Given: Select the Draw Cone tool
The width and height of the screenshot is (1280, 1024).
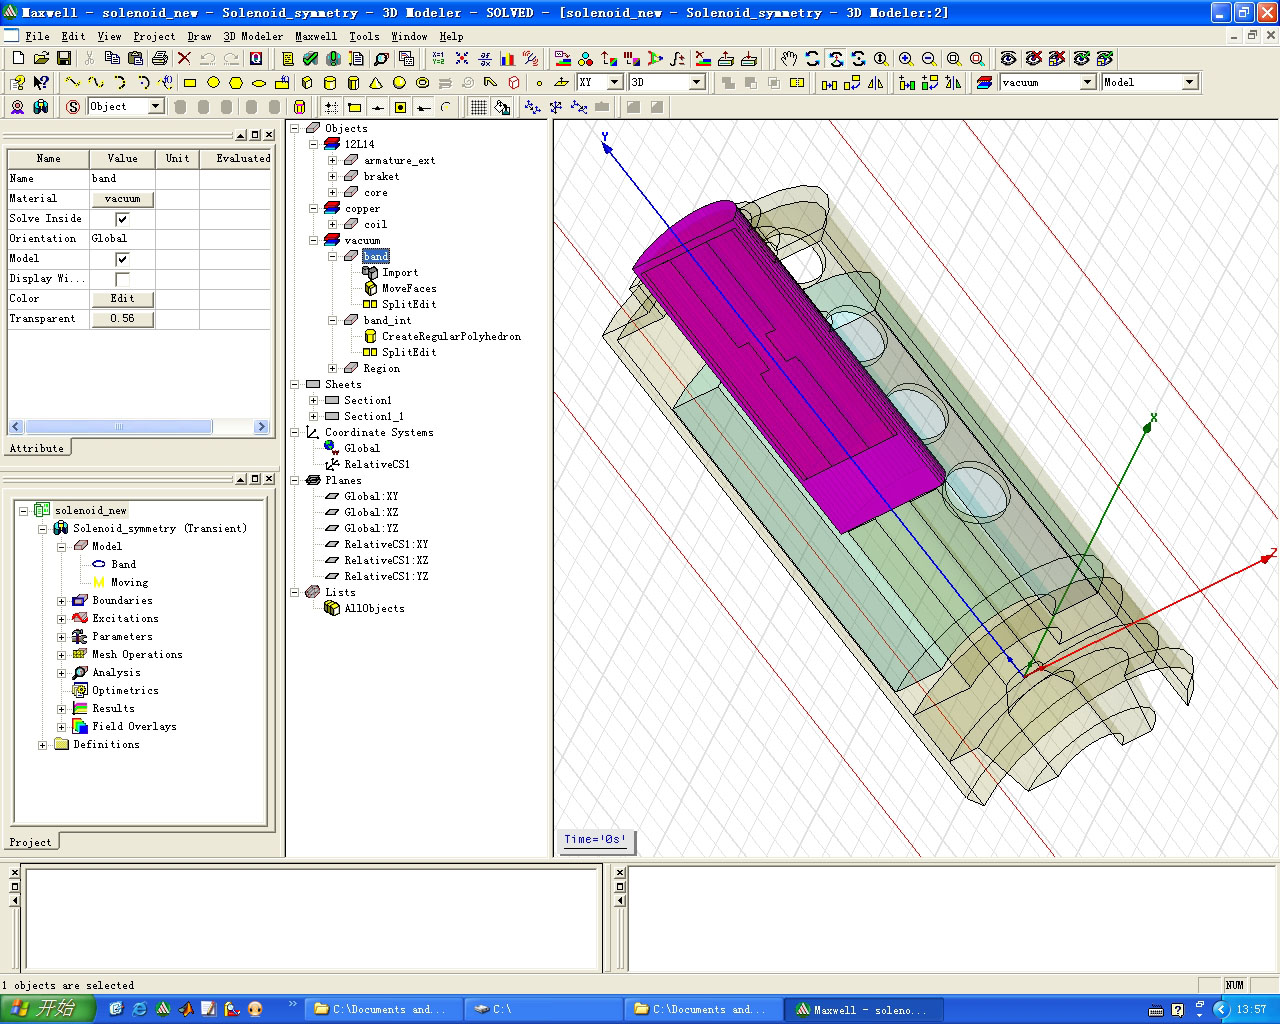Looking at the screenshot, I should tap(376, 83).
